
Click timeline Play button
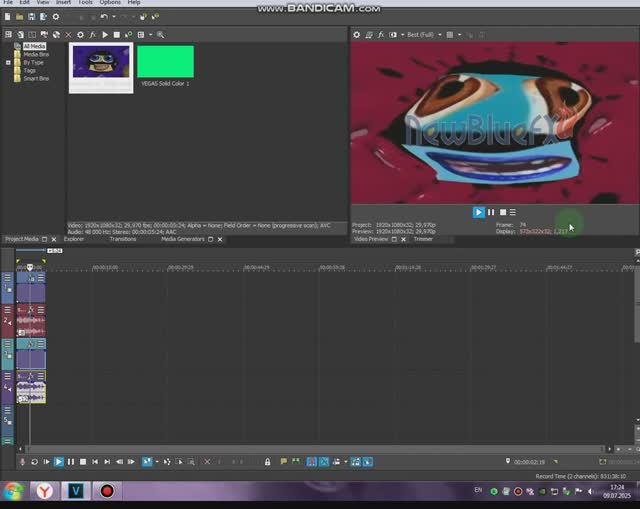point(59,462)
